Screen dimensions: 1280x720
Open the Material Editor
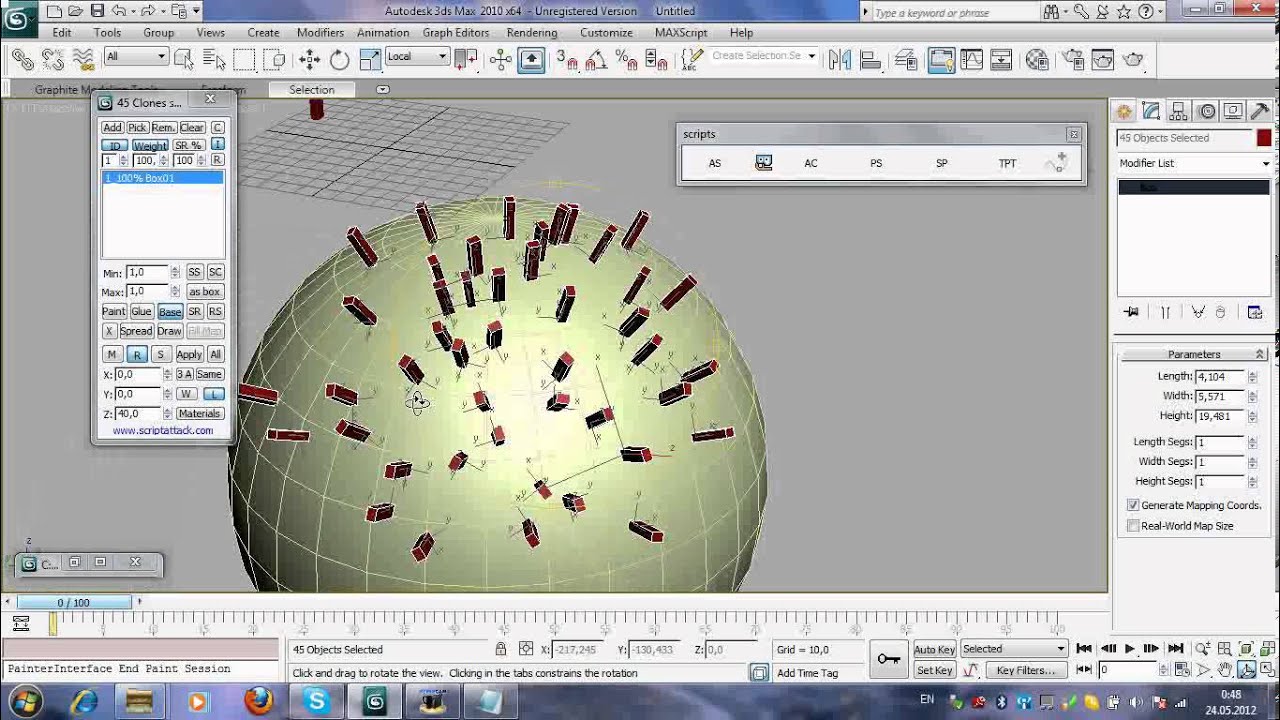tap(1037, 60)
